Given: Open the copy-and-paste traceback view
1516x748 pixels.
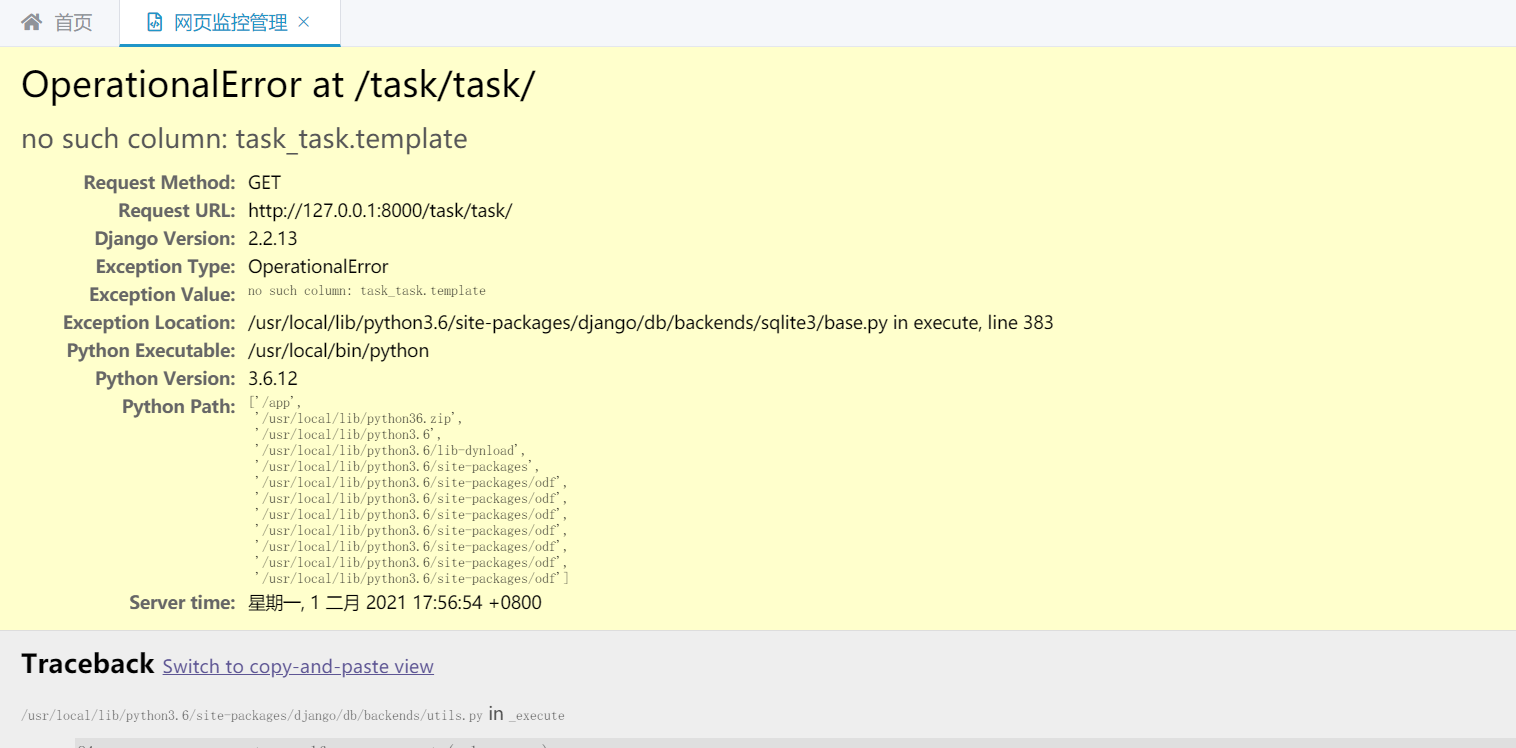Looking at the screenshot, I should click(297, 666).
